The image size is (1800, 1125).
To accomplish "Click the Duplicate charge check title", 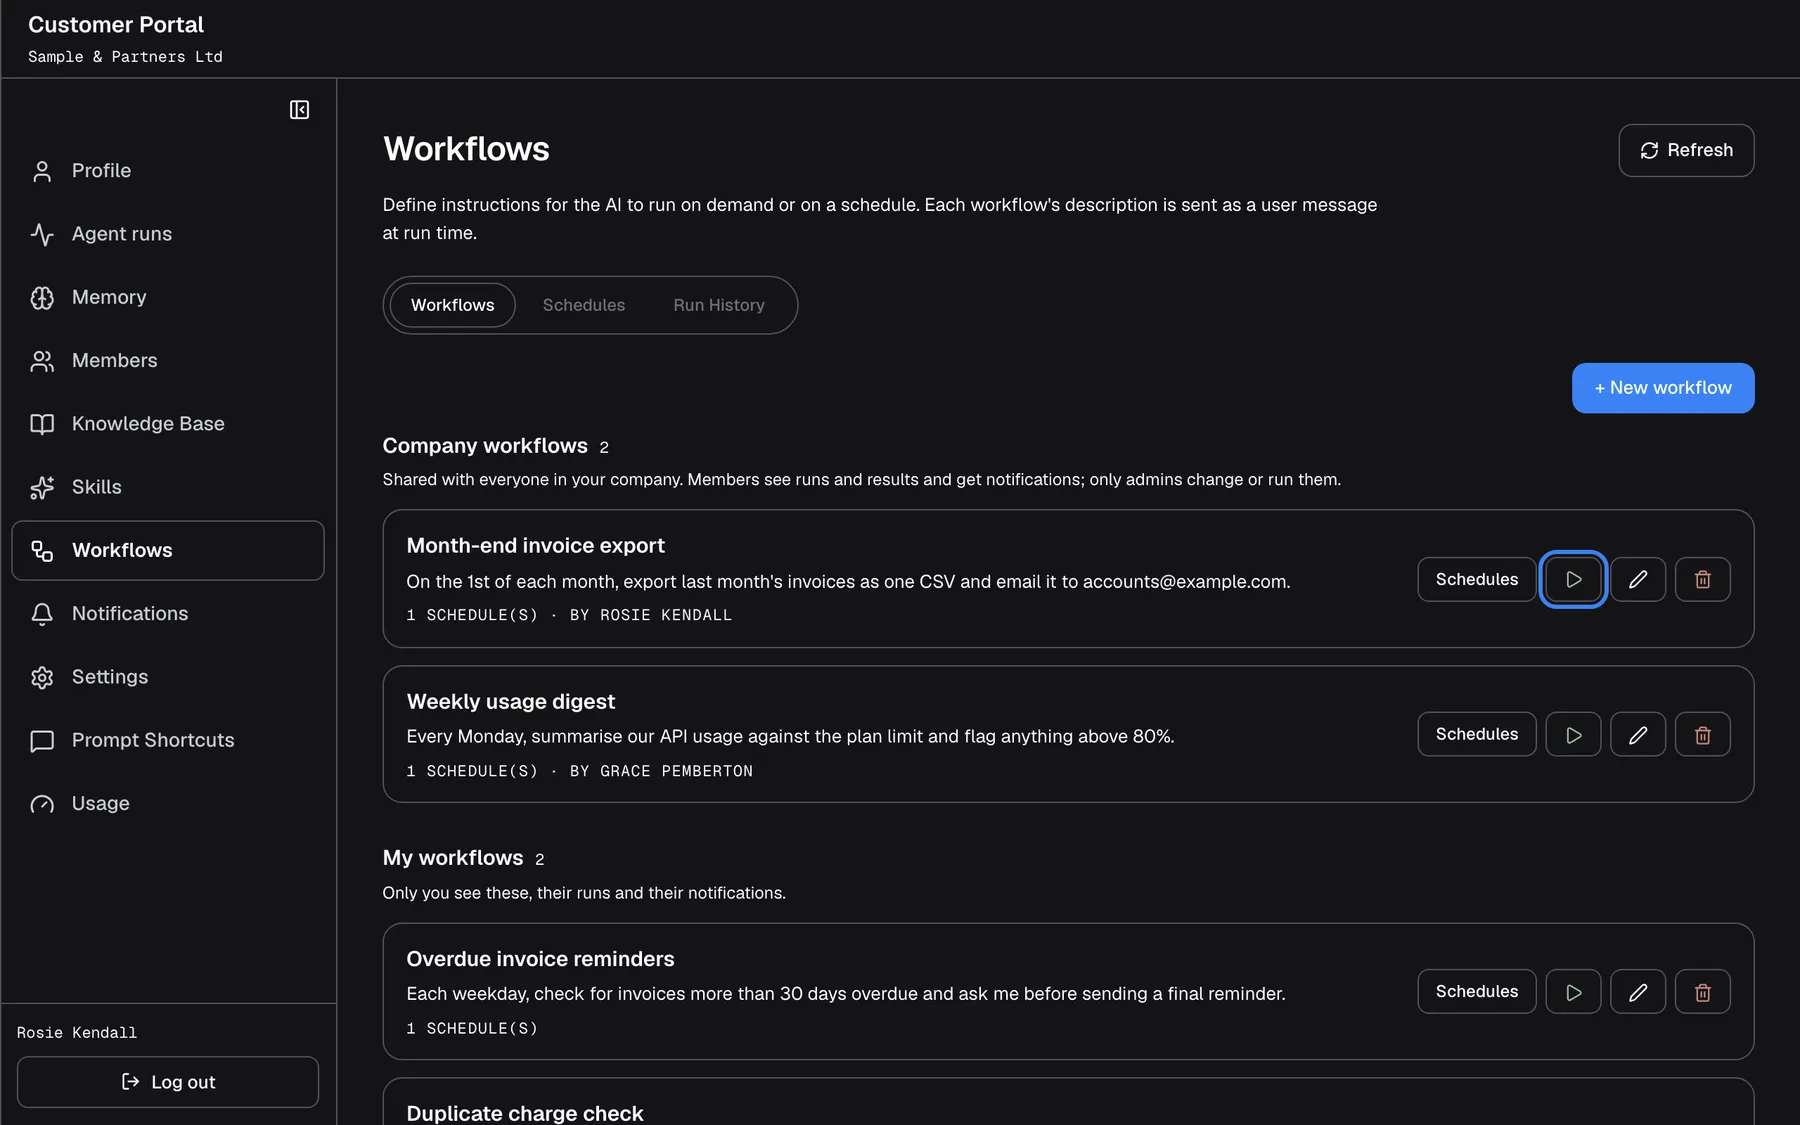I will pyautogui.click(x=525, y=1113).
